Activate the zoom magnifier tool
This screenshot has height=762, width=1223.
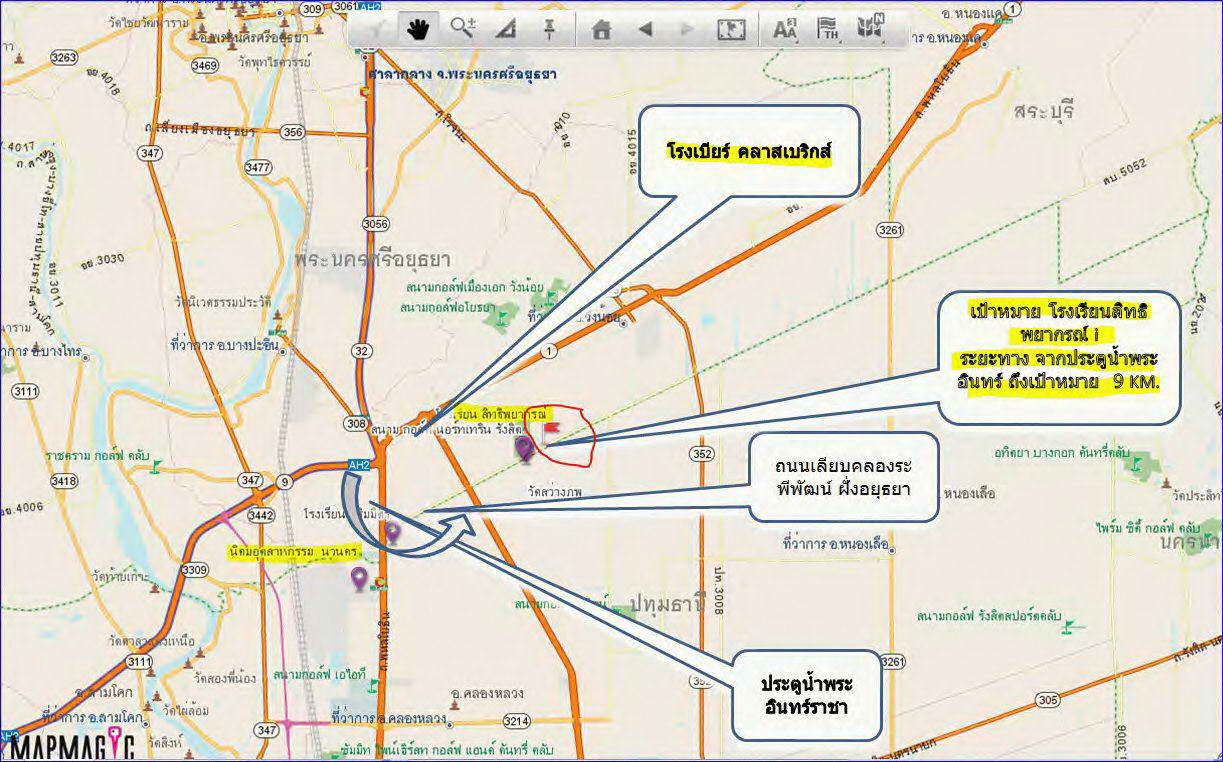[x=462, y=28]
